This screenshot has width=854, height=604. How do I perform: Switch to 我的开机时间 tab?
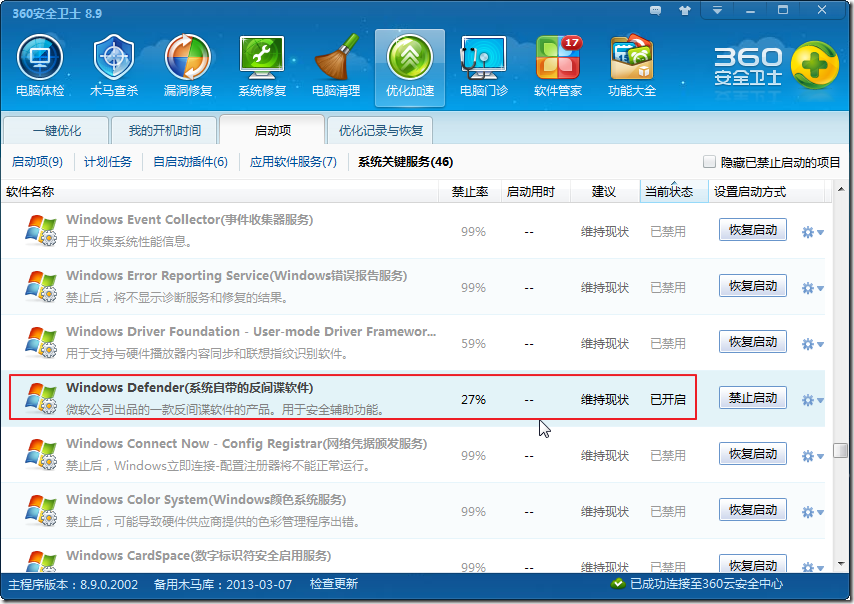[x=164, y=130]
